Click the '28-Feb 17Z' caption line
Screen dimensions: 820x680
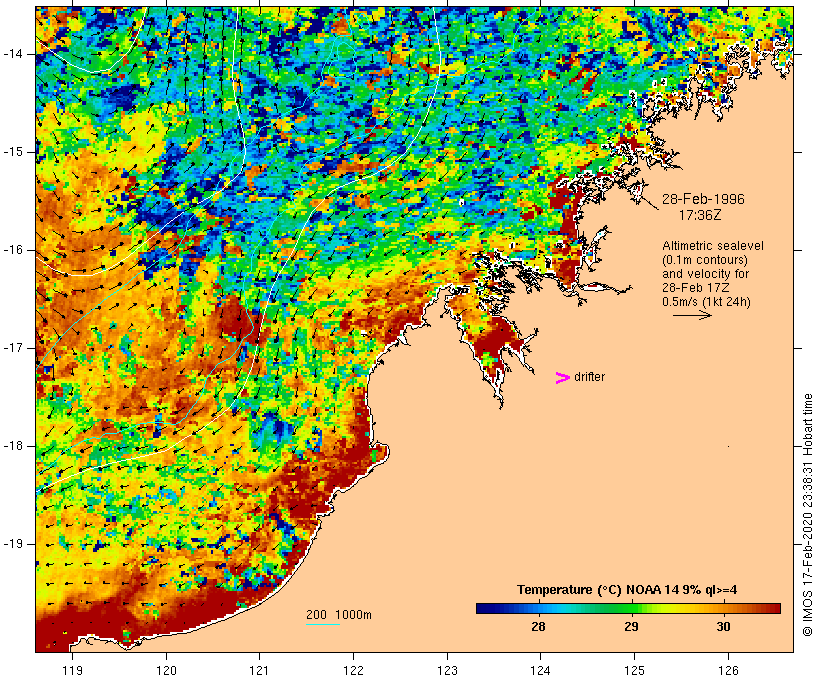(696, 288)
